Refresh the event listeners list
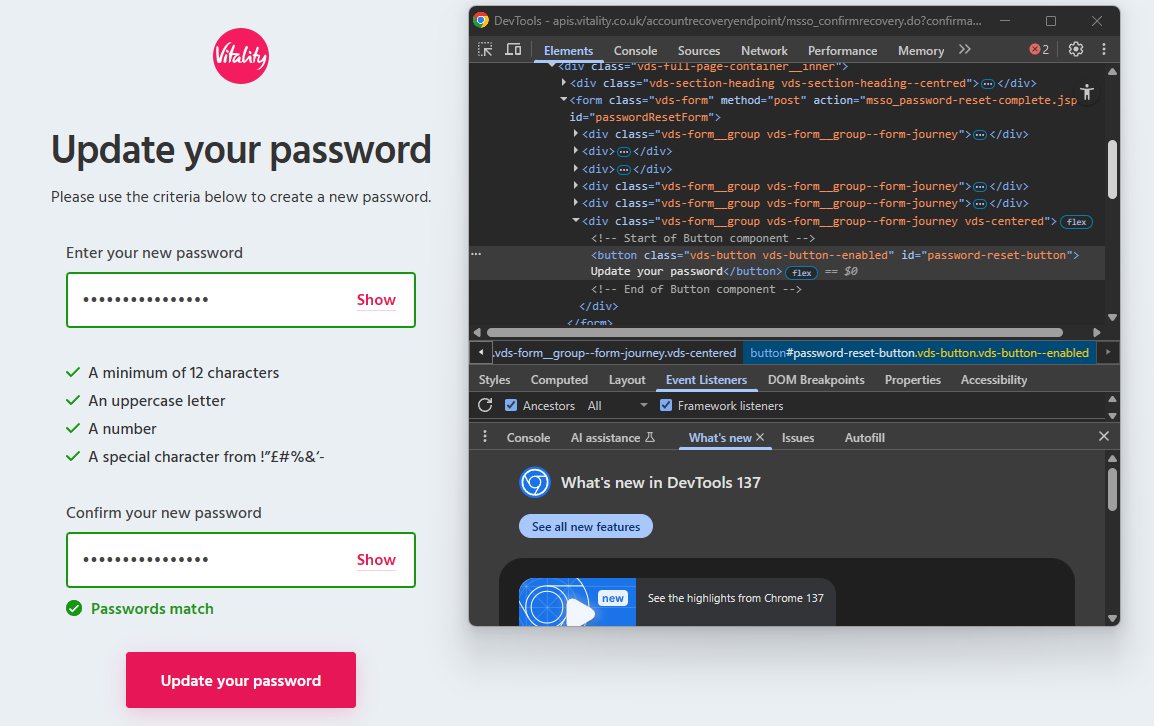The image size is (1154, 726). click(x=485, y=405)
